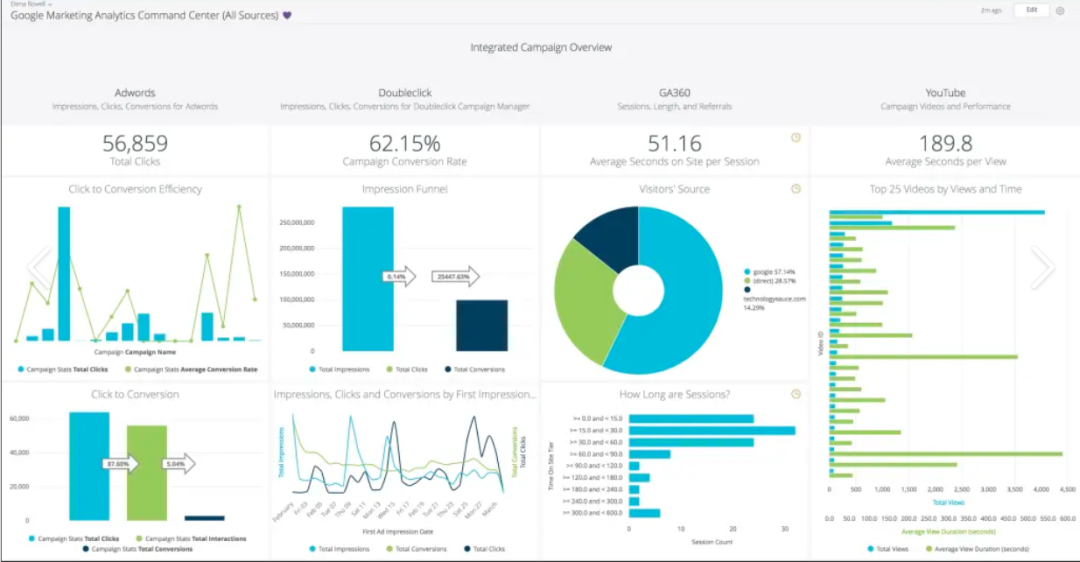The width and height of the screenshot is (1080, 562).
Task: Toggle google 57.14% legend entry in pie chart
Action: 770,272
